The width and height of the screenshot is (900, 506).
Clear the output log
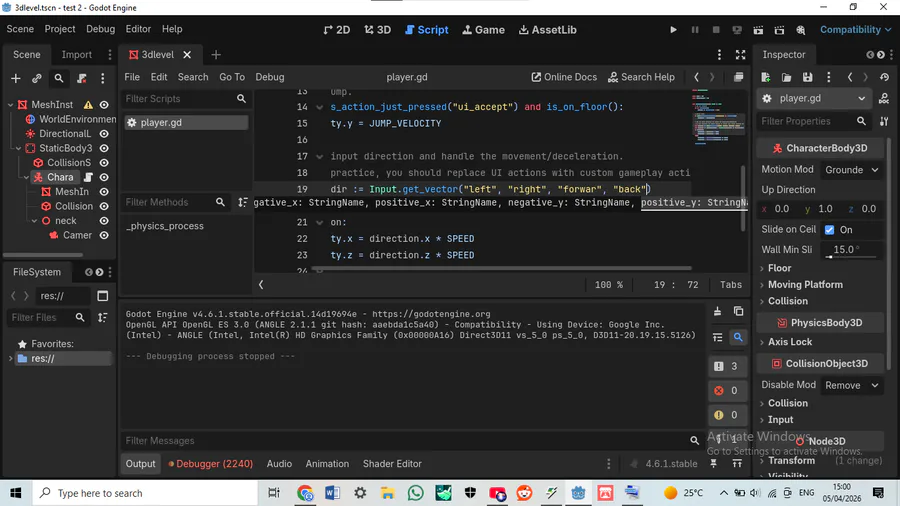(717, 312)
